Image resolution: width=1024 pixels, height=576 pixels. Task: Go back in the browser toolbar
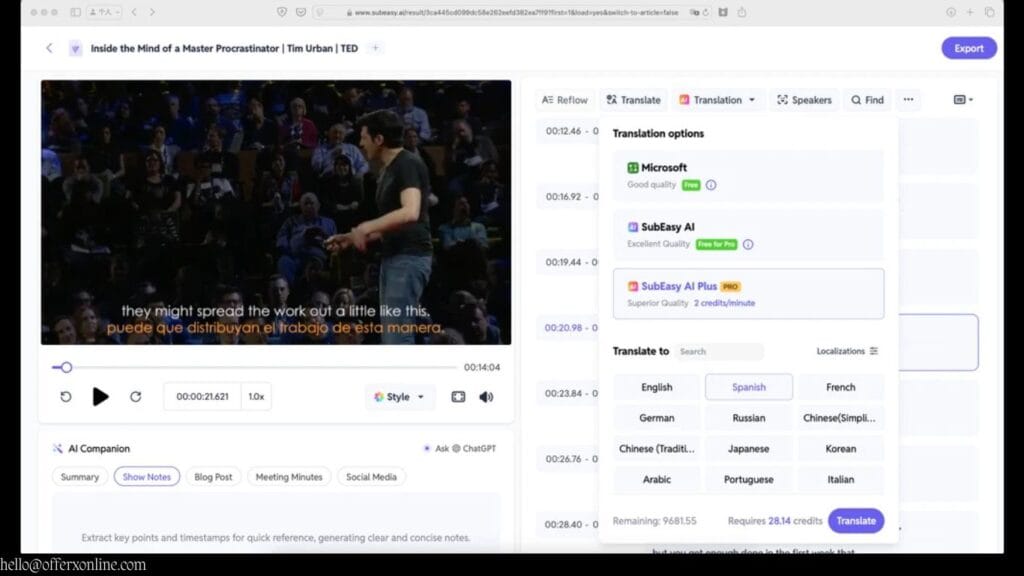(x=134, y=12)
